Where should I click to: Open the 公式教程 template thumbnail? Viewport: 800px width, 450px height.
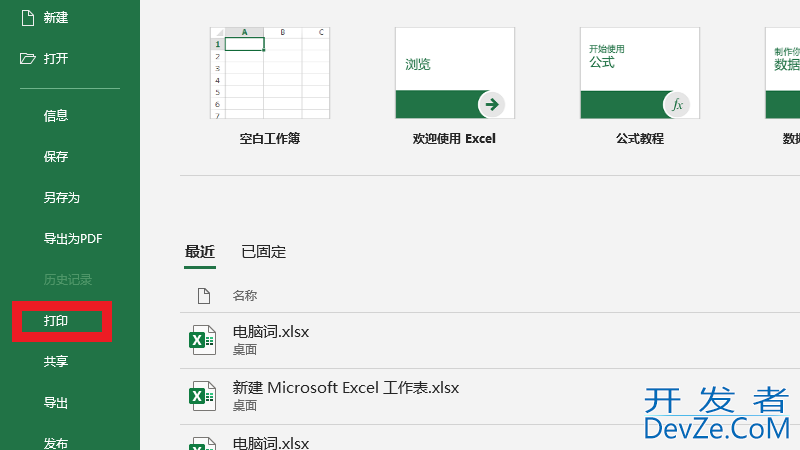[x=640, y=73]
